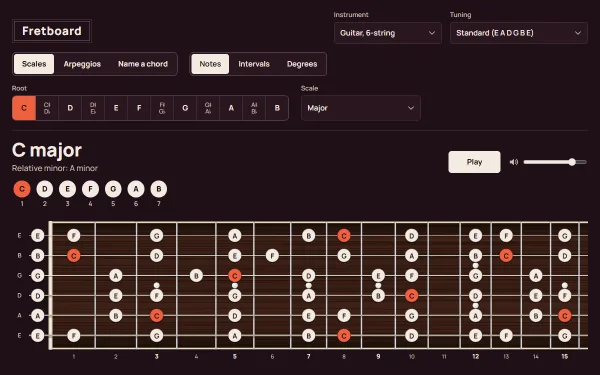The height and width of the screenshot is (375, 600).
Task: Choose A as the root note
Action: pos(231,108)
